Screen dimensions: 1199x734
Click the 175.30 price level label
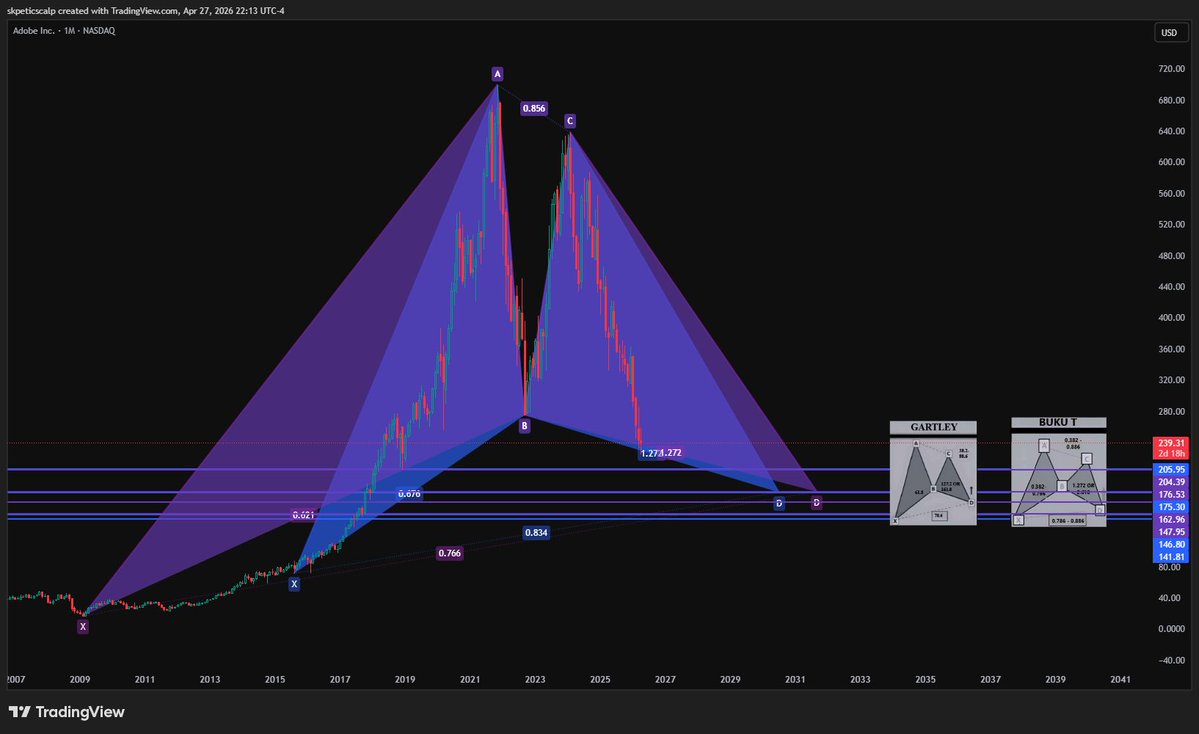pos(1171,507)
